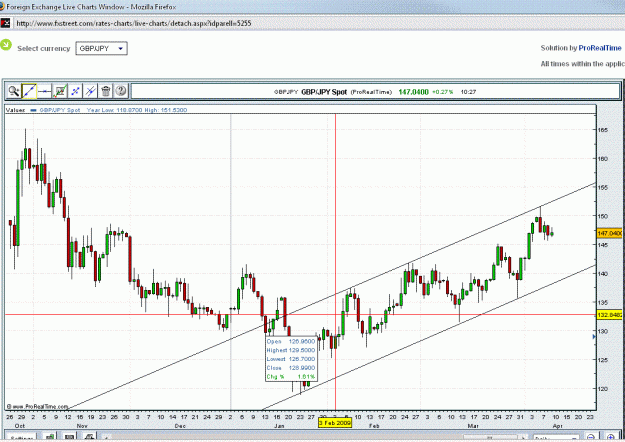Click the yellow 147.0400 price axis label
The image size is (625, 442).
pos(609,233)
